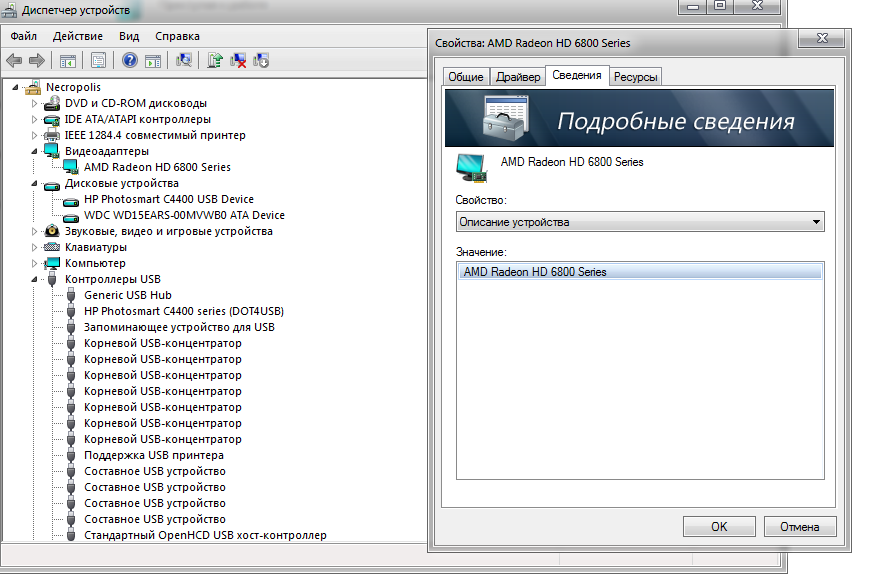Collapse the Видеоадаптеры category
The image size is (880, 584).
pos(34,151)
